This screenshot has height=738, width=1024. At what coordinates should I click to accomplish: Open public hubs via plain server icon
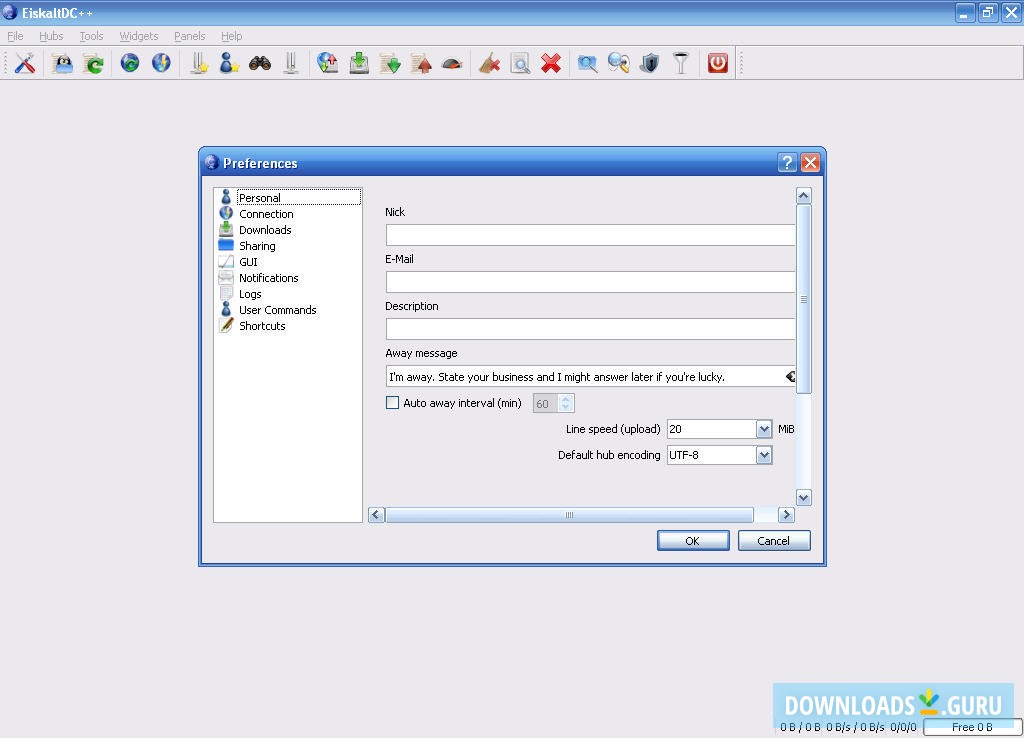(291, 63)
